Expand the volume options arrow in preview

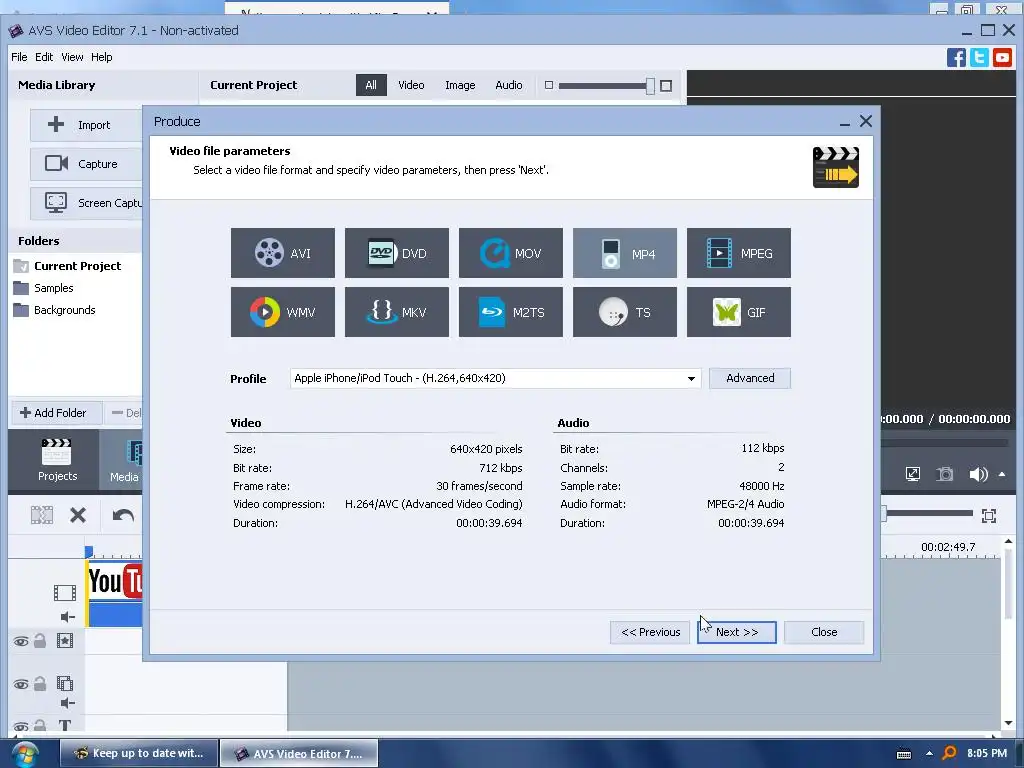coord(1002,474)
